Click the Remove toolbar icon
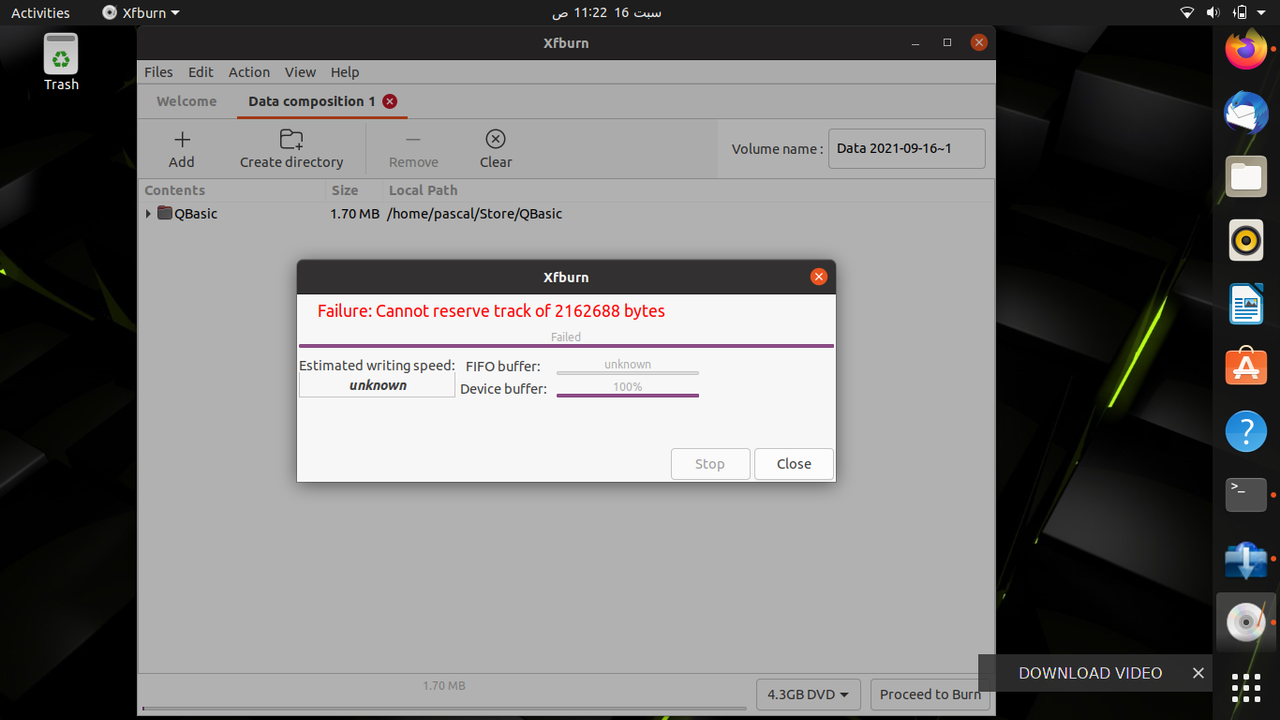 click(x=414, y=139)
